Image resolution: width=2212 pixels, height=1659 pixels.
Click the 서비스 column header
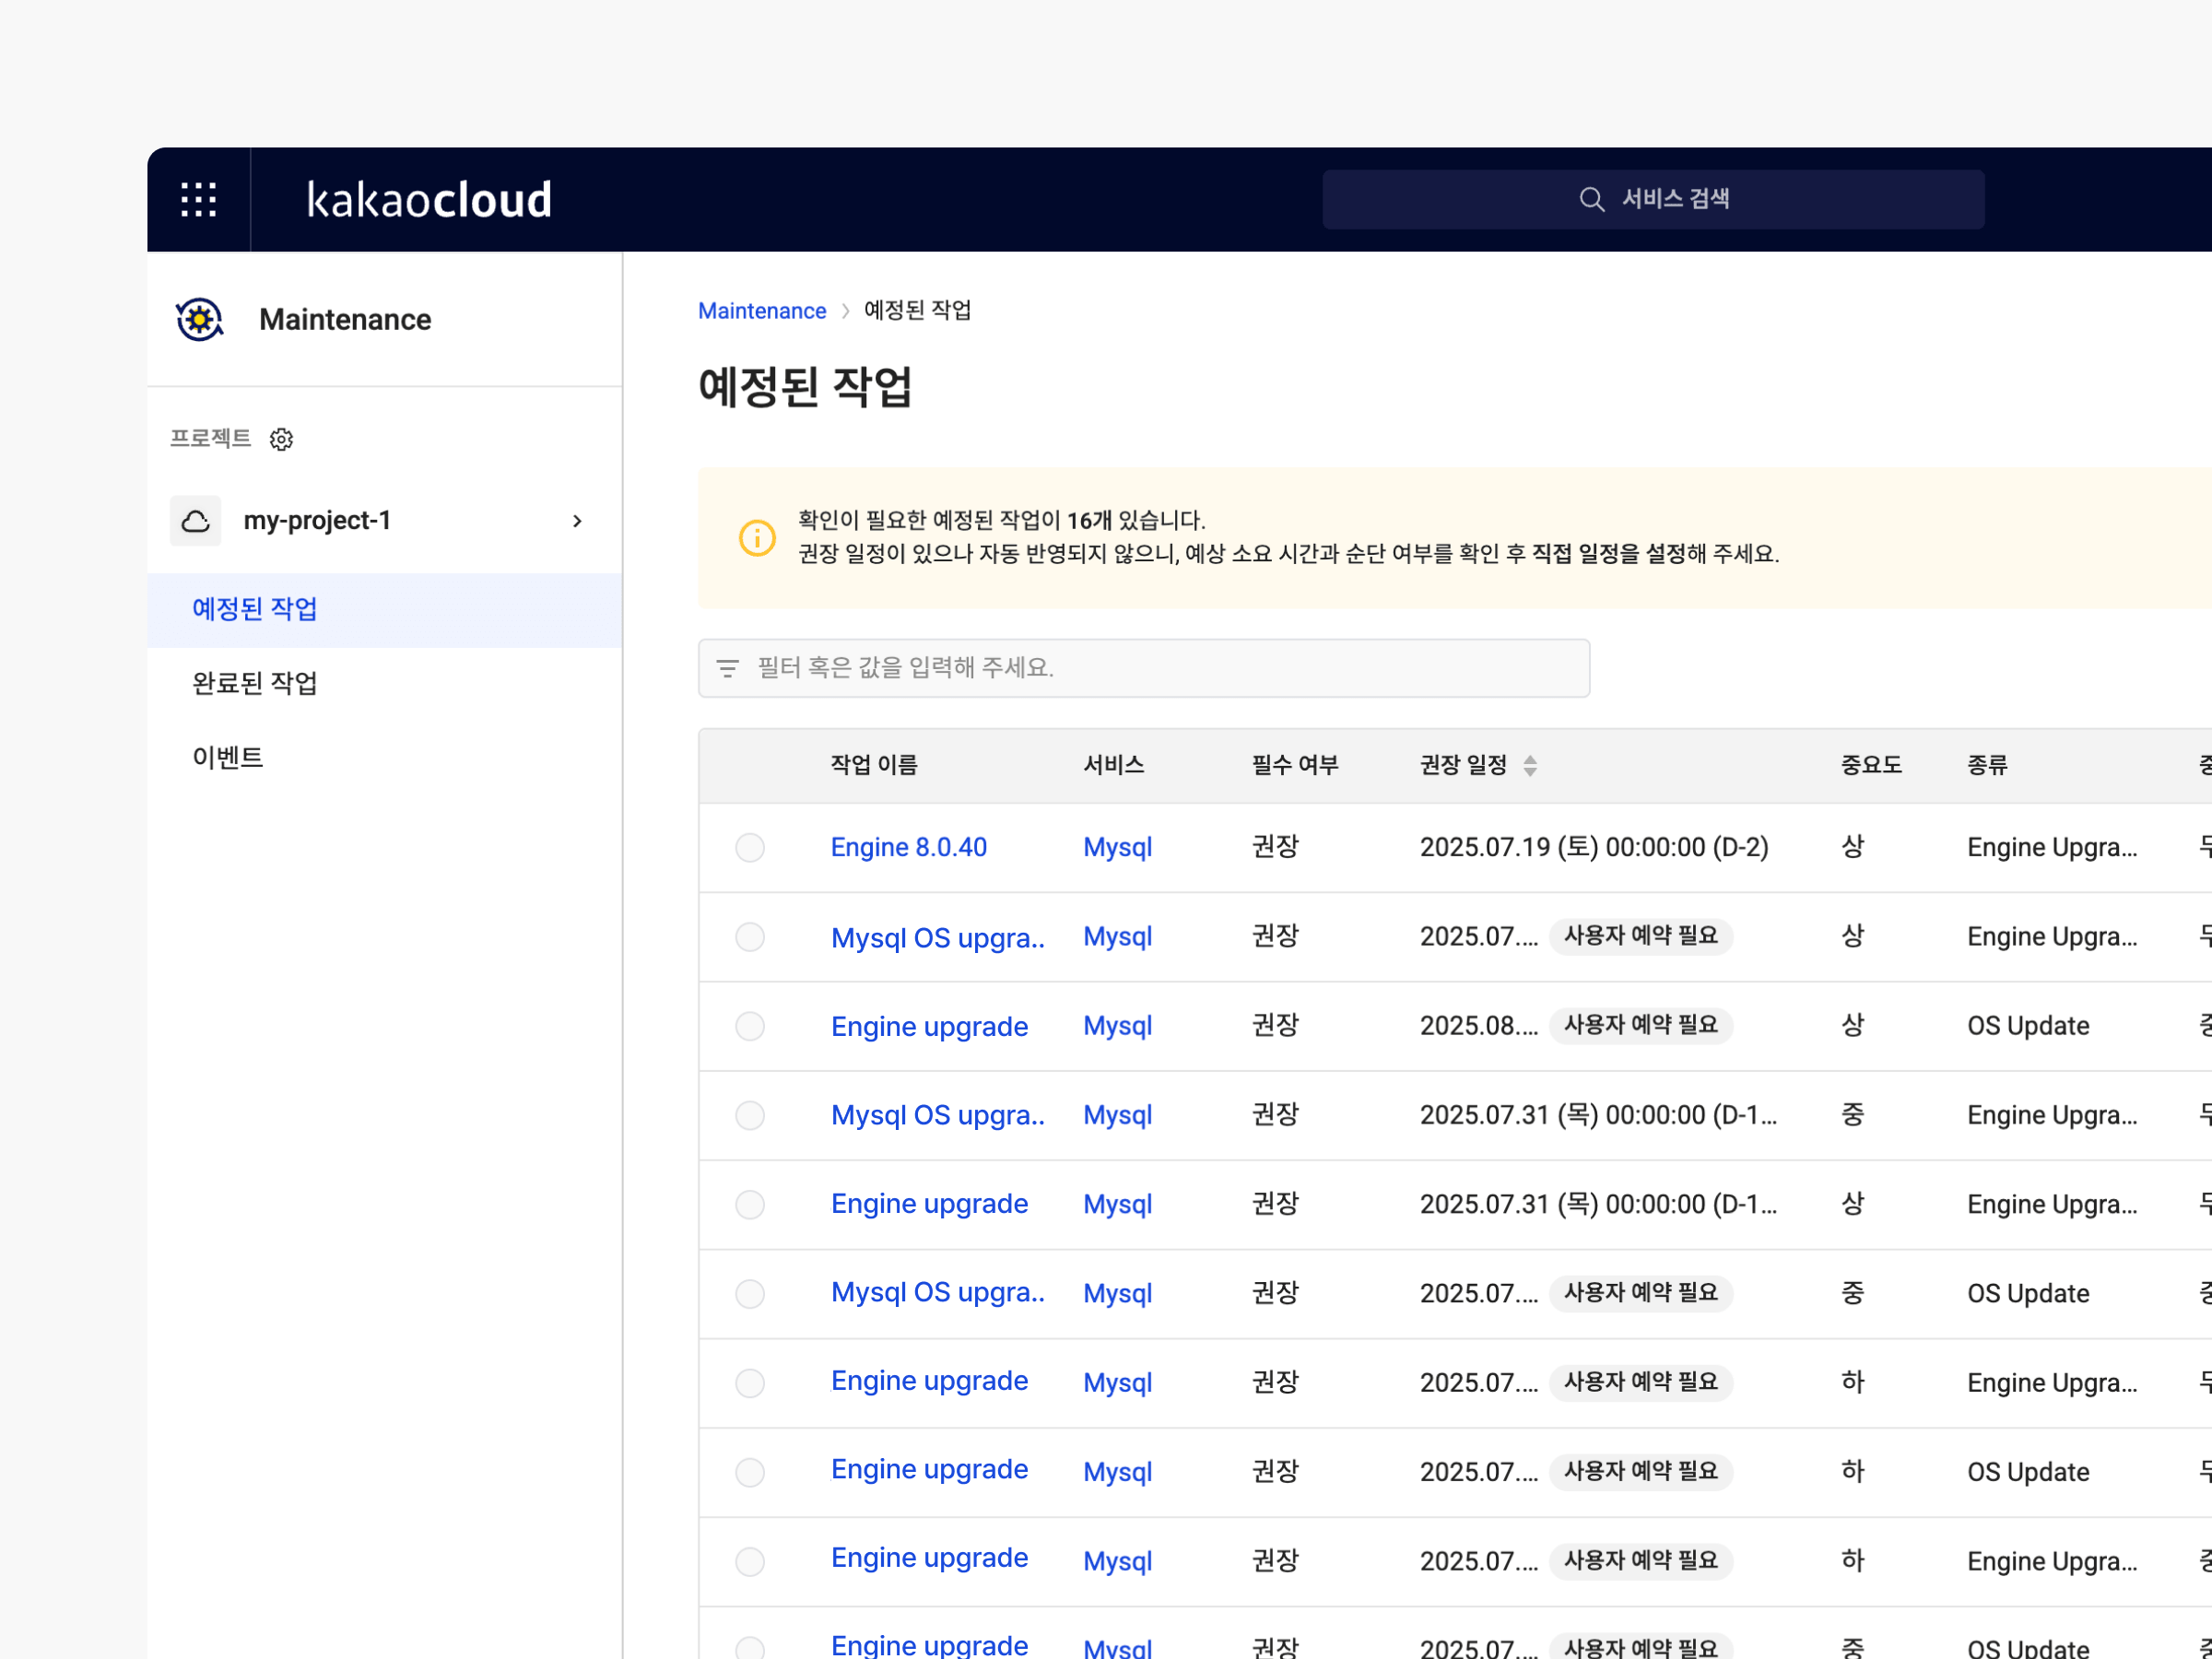(1114, 766)
